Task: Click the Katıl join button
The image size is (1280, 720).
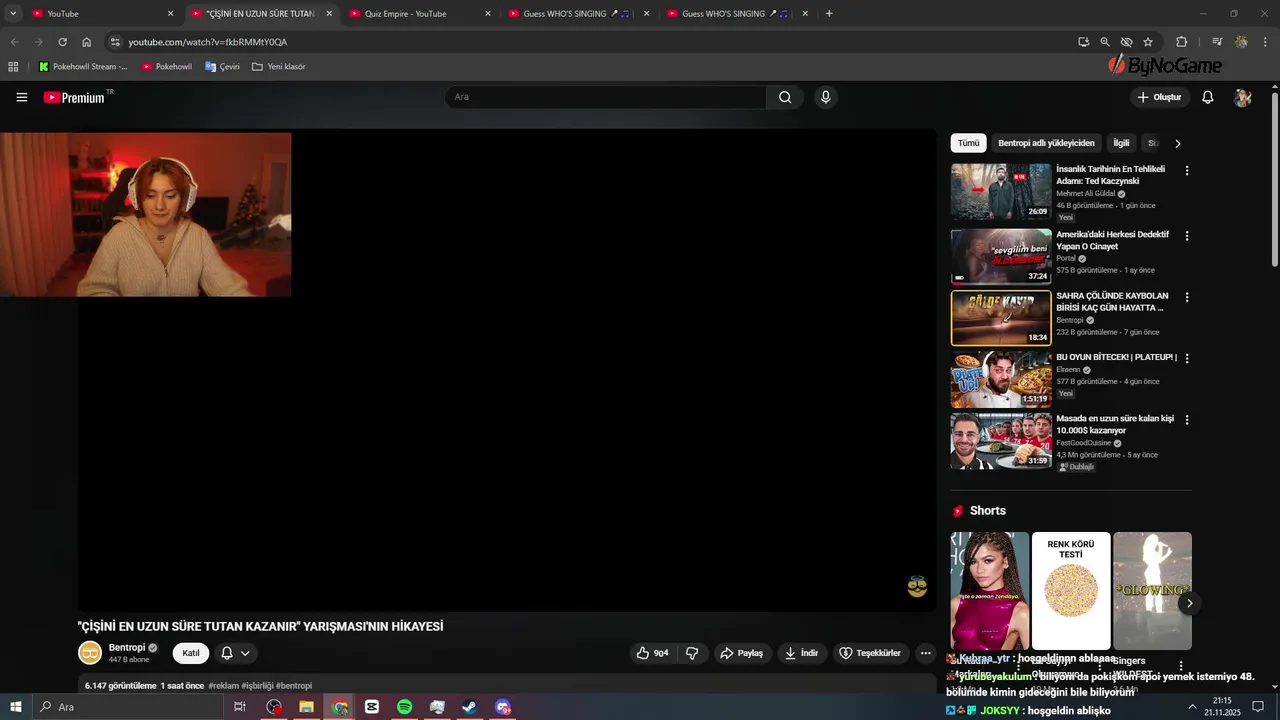Action: click(x=190, y=653)
